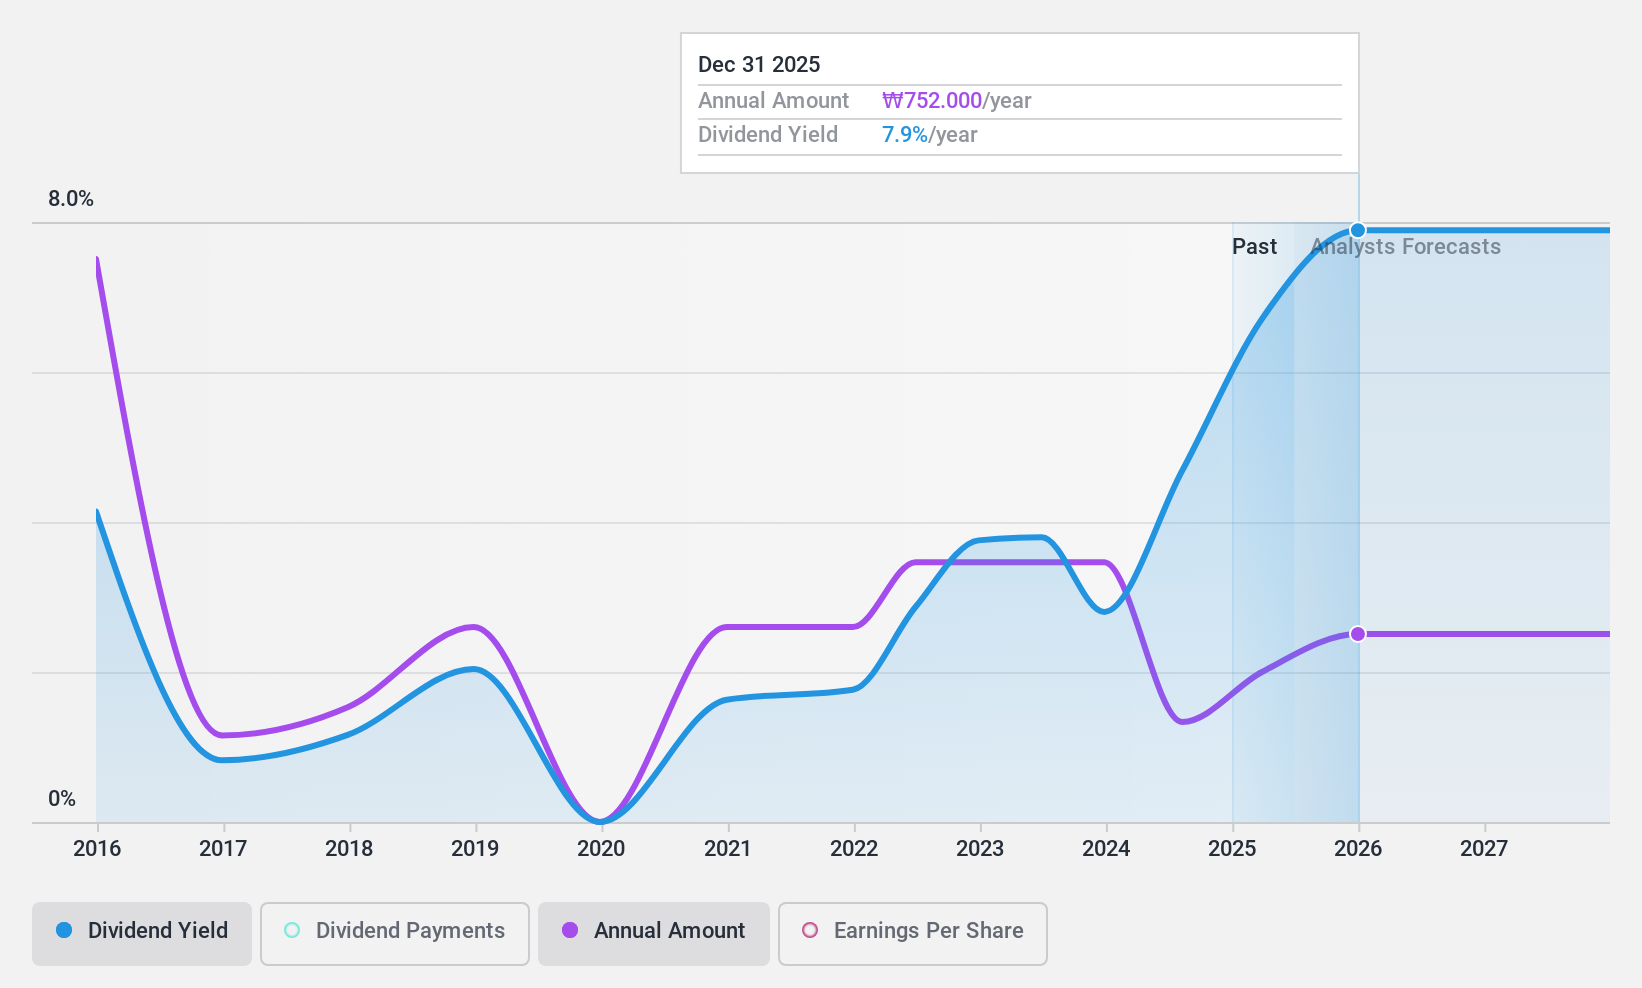The height and width of the screenshot is (988, 1642).
Task: Click the 2016 x-axis label
Action: [x=97, y=849]
